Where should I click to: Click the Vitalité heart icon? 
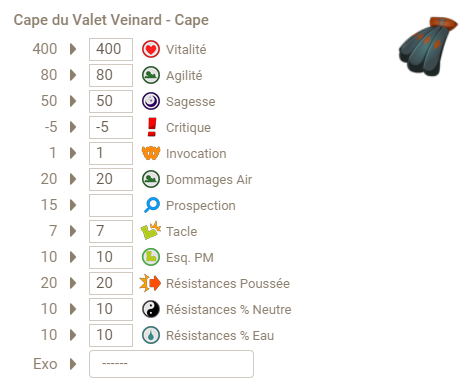[x=151, y=49]
